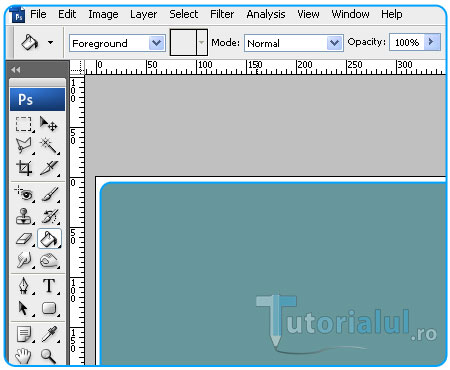Open the tool preset picker arrow
The image size is (450, 370).
coord(50,43)
